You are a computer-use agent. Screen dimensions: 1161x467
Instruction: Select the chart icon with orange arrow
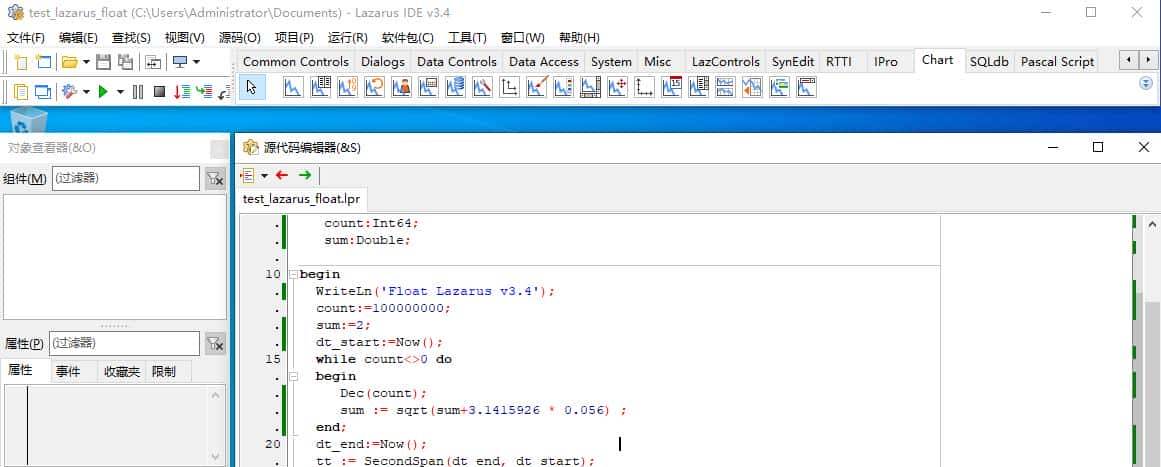tap(752, 87)
